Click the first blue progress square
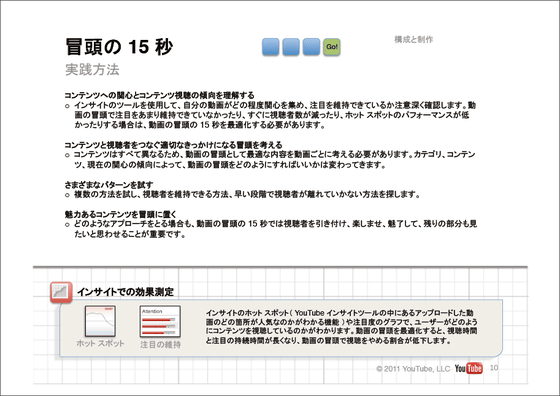The width and height of the screenshot is (560, 396). click(270, 47)
